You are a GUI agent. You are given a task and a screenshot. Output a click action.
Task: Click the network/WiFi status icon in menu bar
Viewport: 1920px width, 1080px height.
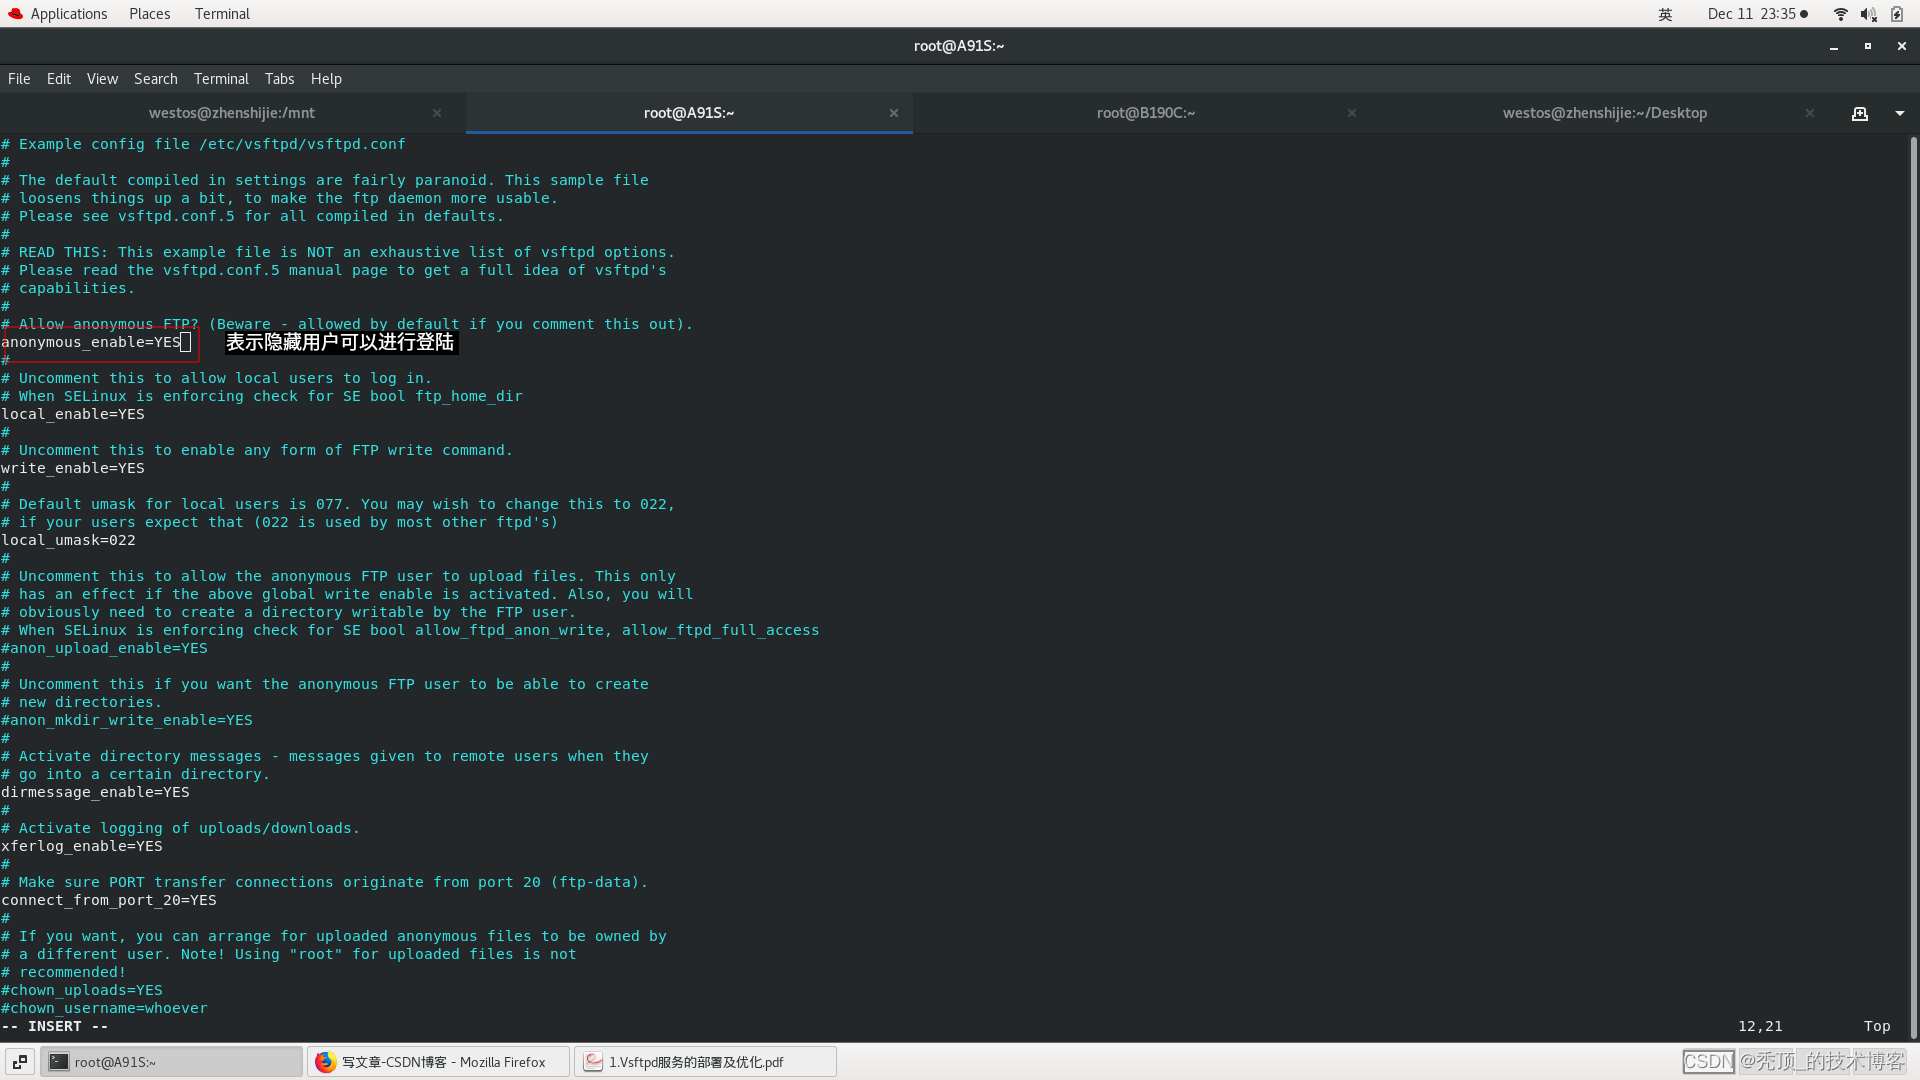pos(1840,13)
